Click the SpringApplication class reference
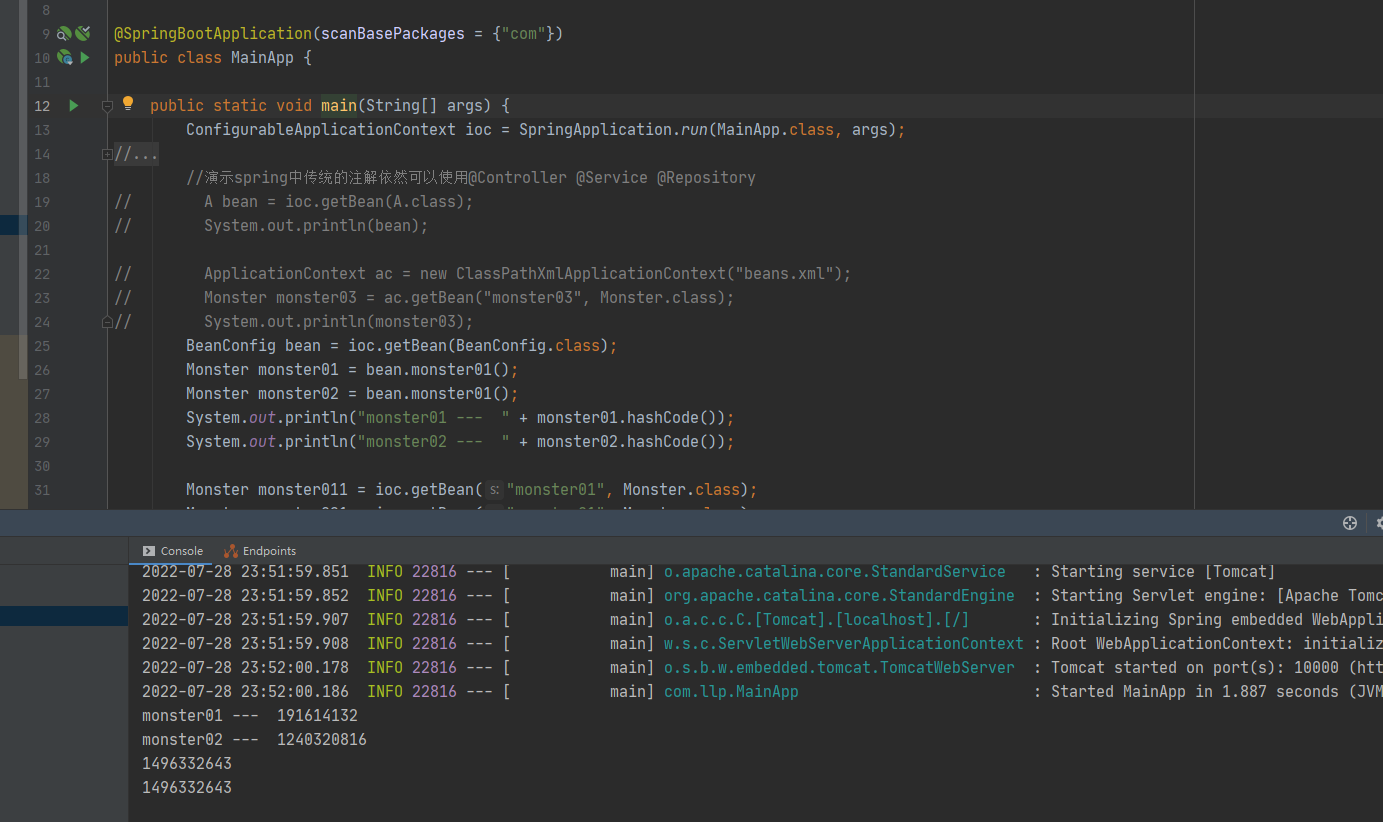The height and width of the screenshot is (822, 1383). [x=596, y=130]
